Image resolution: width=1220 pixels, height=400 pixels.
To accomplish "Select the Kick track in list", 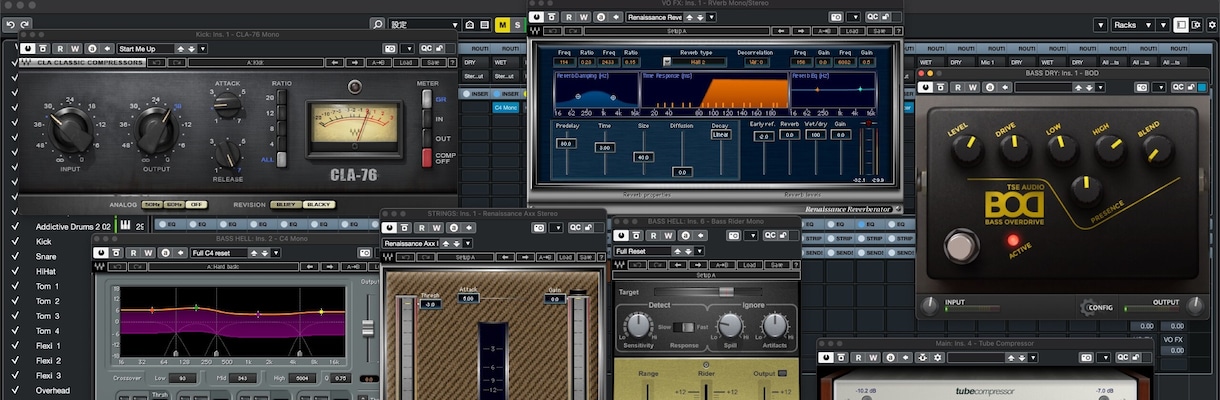I will [x=43, y=242].
